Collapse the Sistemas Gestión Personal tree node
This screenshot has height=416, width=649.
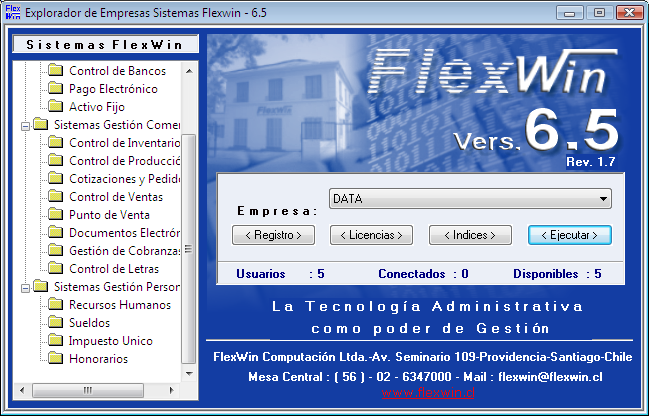point(24,287)
